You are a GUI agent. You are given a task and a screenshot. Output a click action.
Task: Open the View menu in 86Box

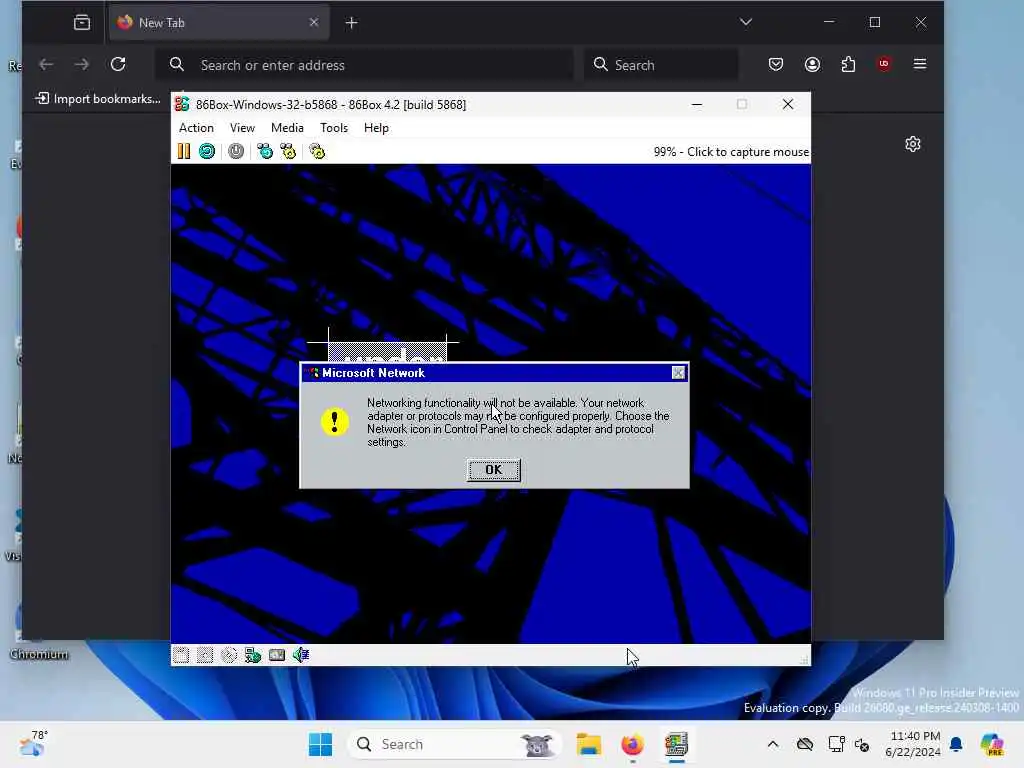click(242, 128)
